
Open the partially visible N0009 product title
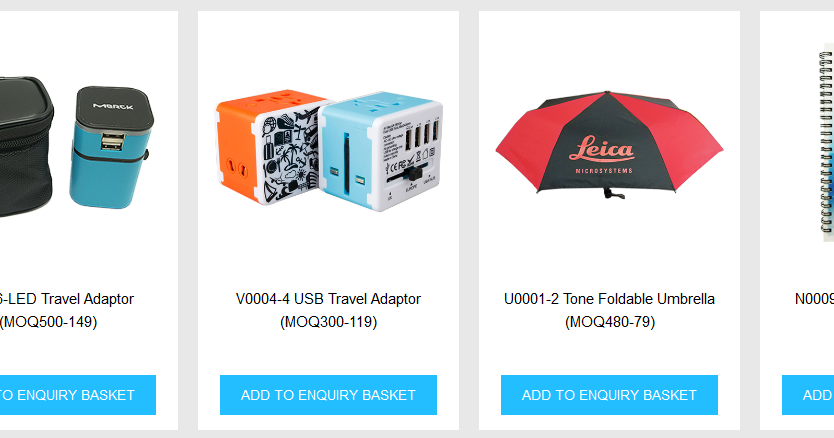pyautogui.click(x=814, y=299)
